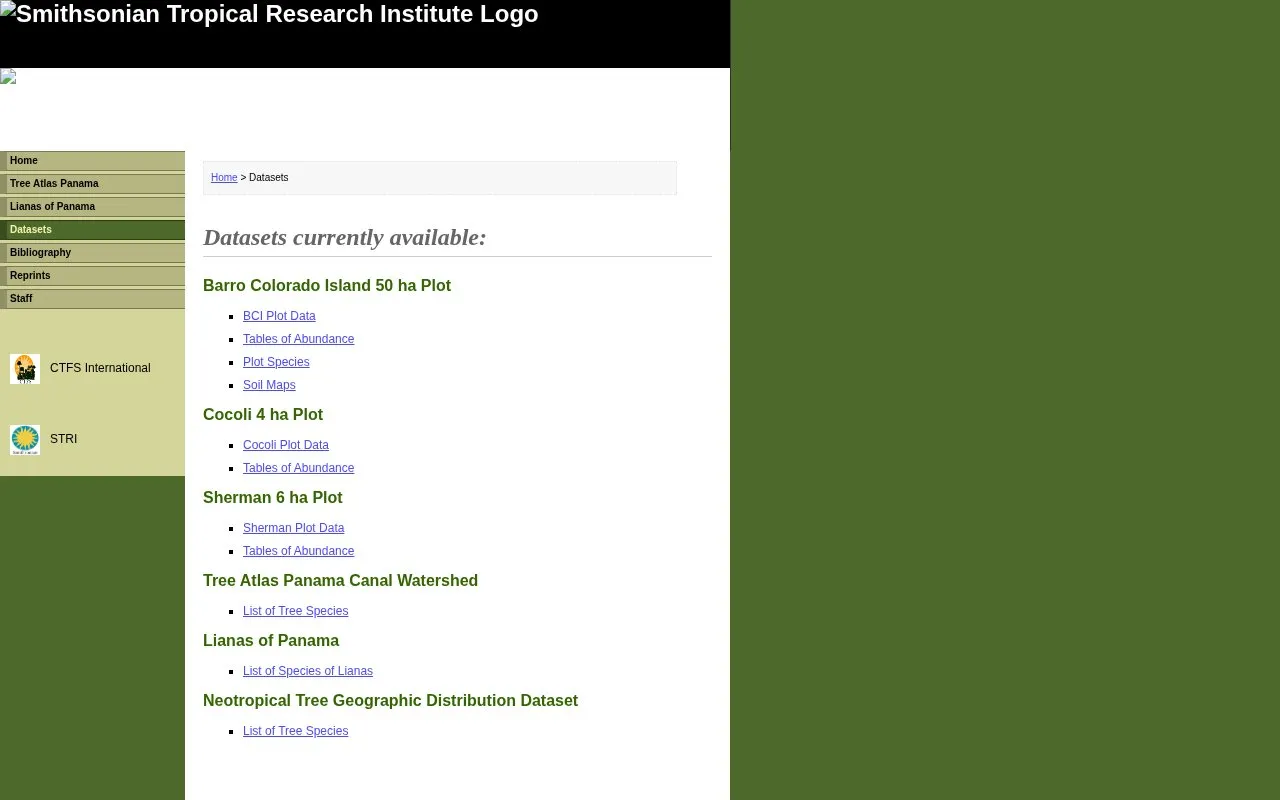
Task: Open the Plot Species link
Action: coord(276,362)
